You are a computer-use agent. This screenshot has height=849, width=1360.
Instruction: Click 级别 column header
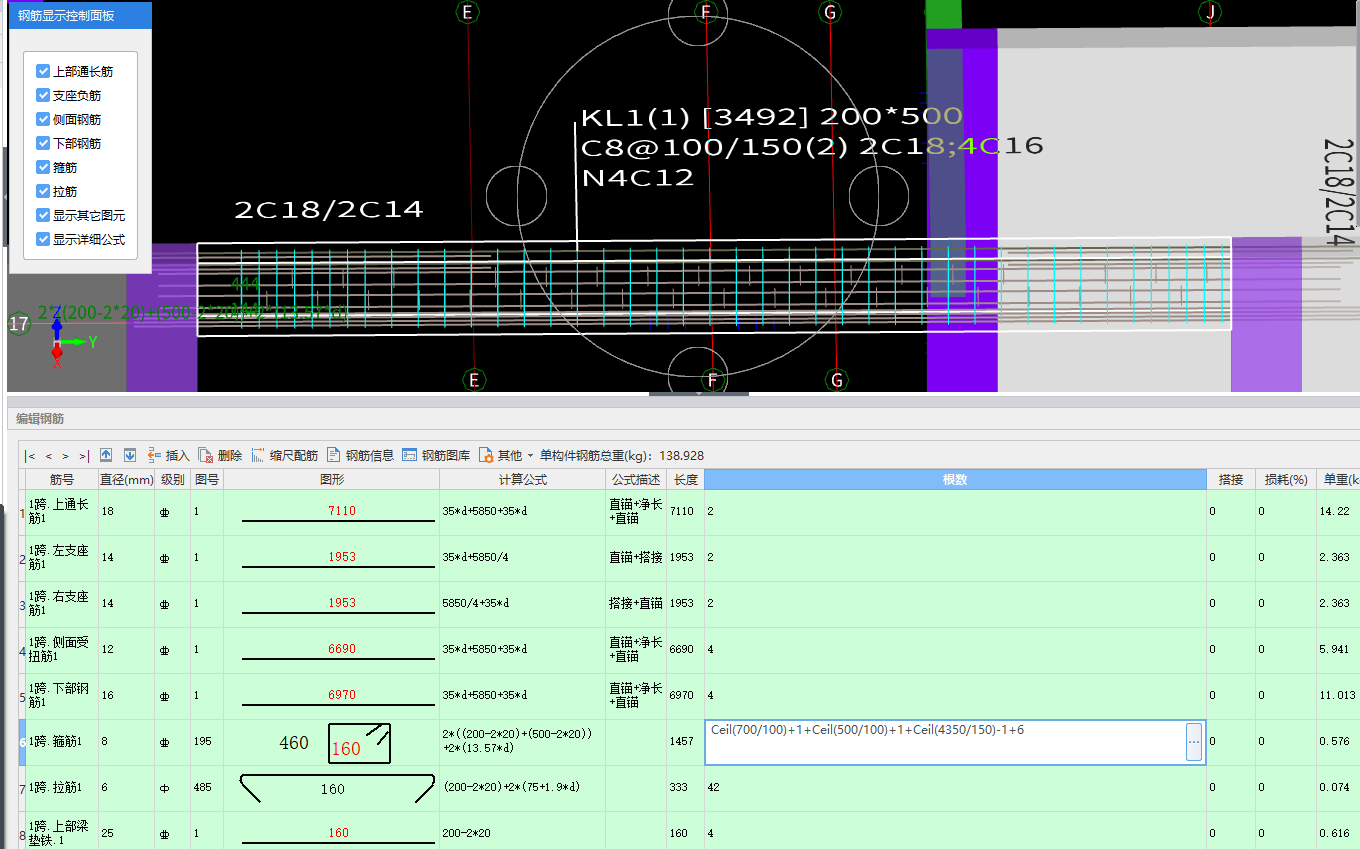click(x=172, y=480)
